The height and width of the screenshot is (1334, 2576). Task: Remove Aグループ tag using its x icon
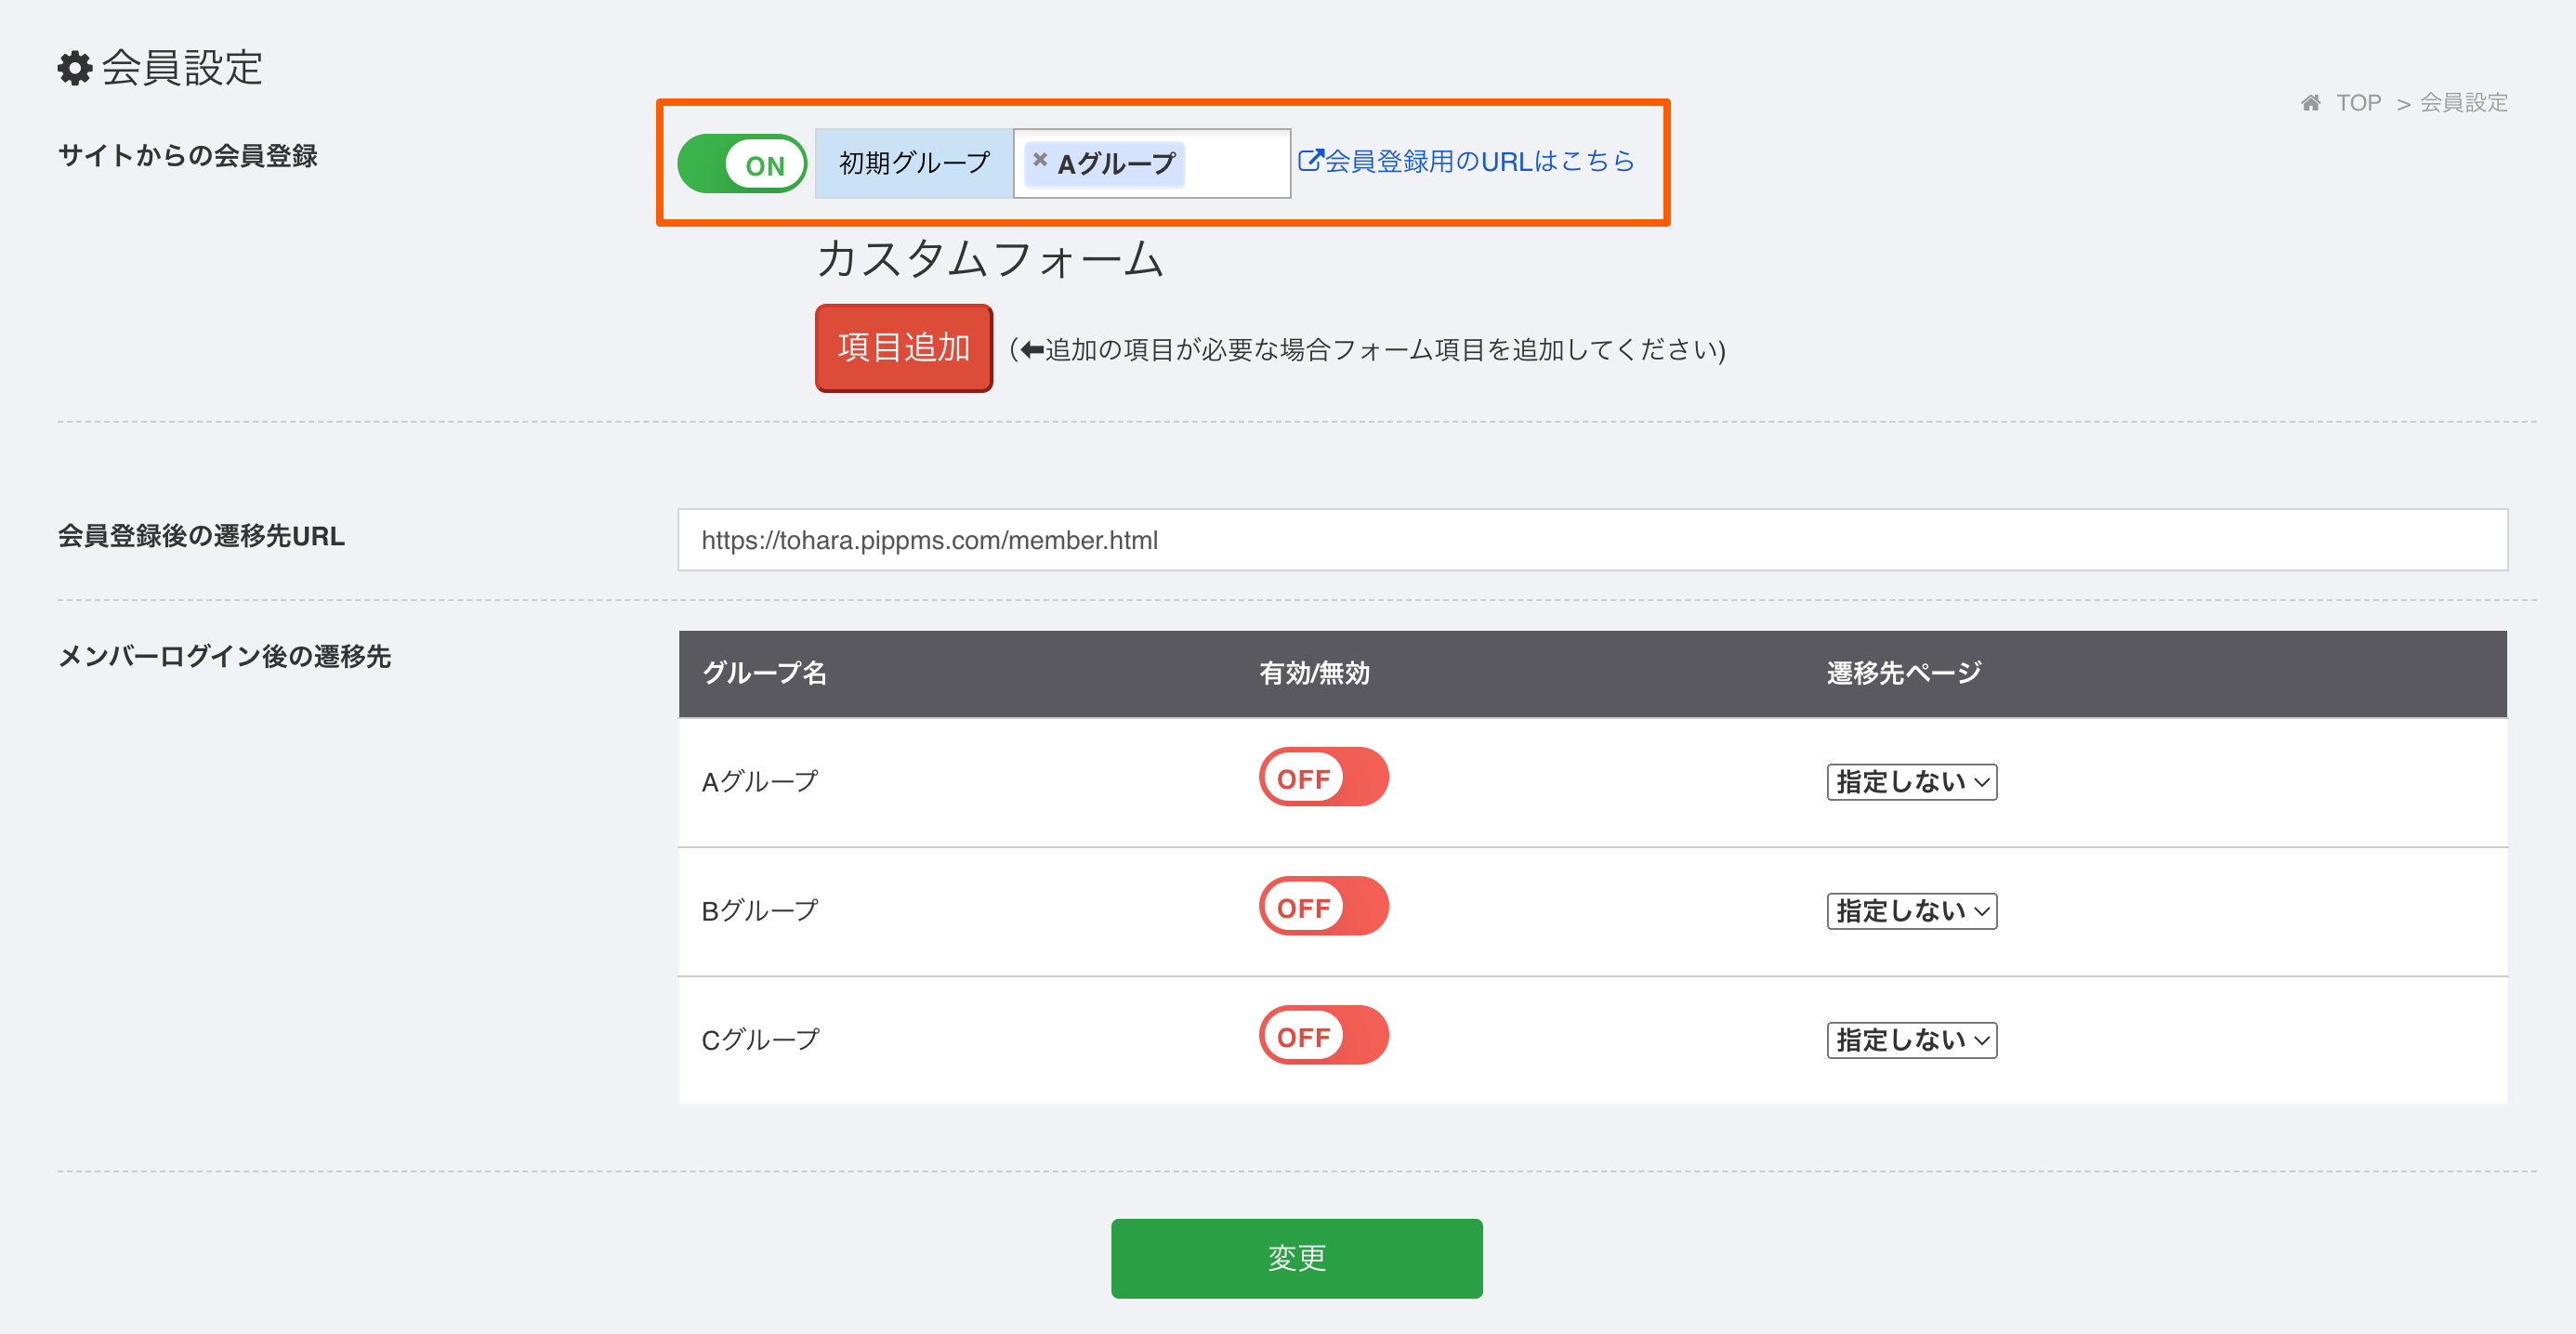pyautogui.click(x=1040, y=160)
